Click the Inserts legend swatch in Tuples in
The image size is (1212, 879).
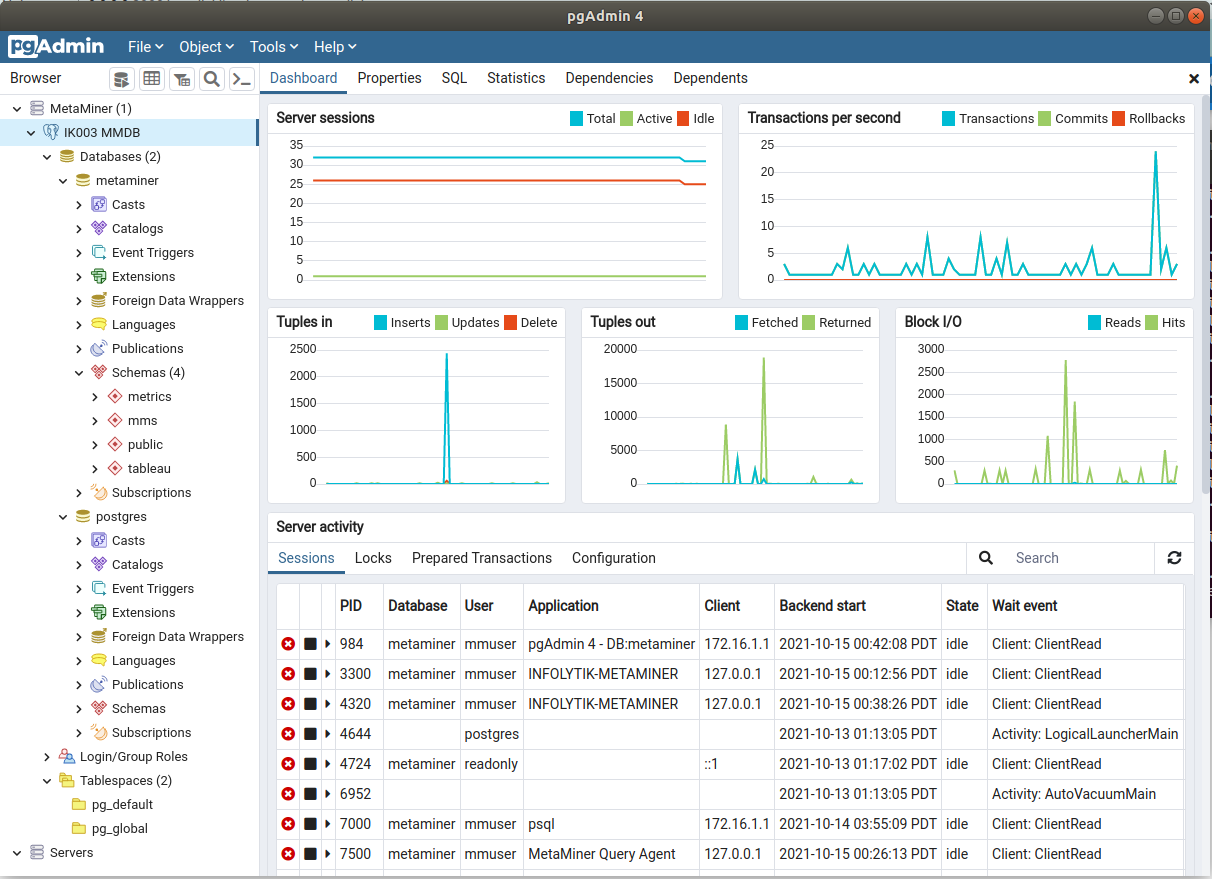(380, 322)
